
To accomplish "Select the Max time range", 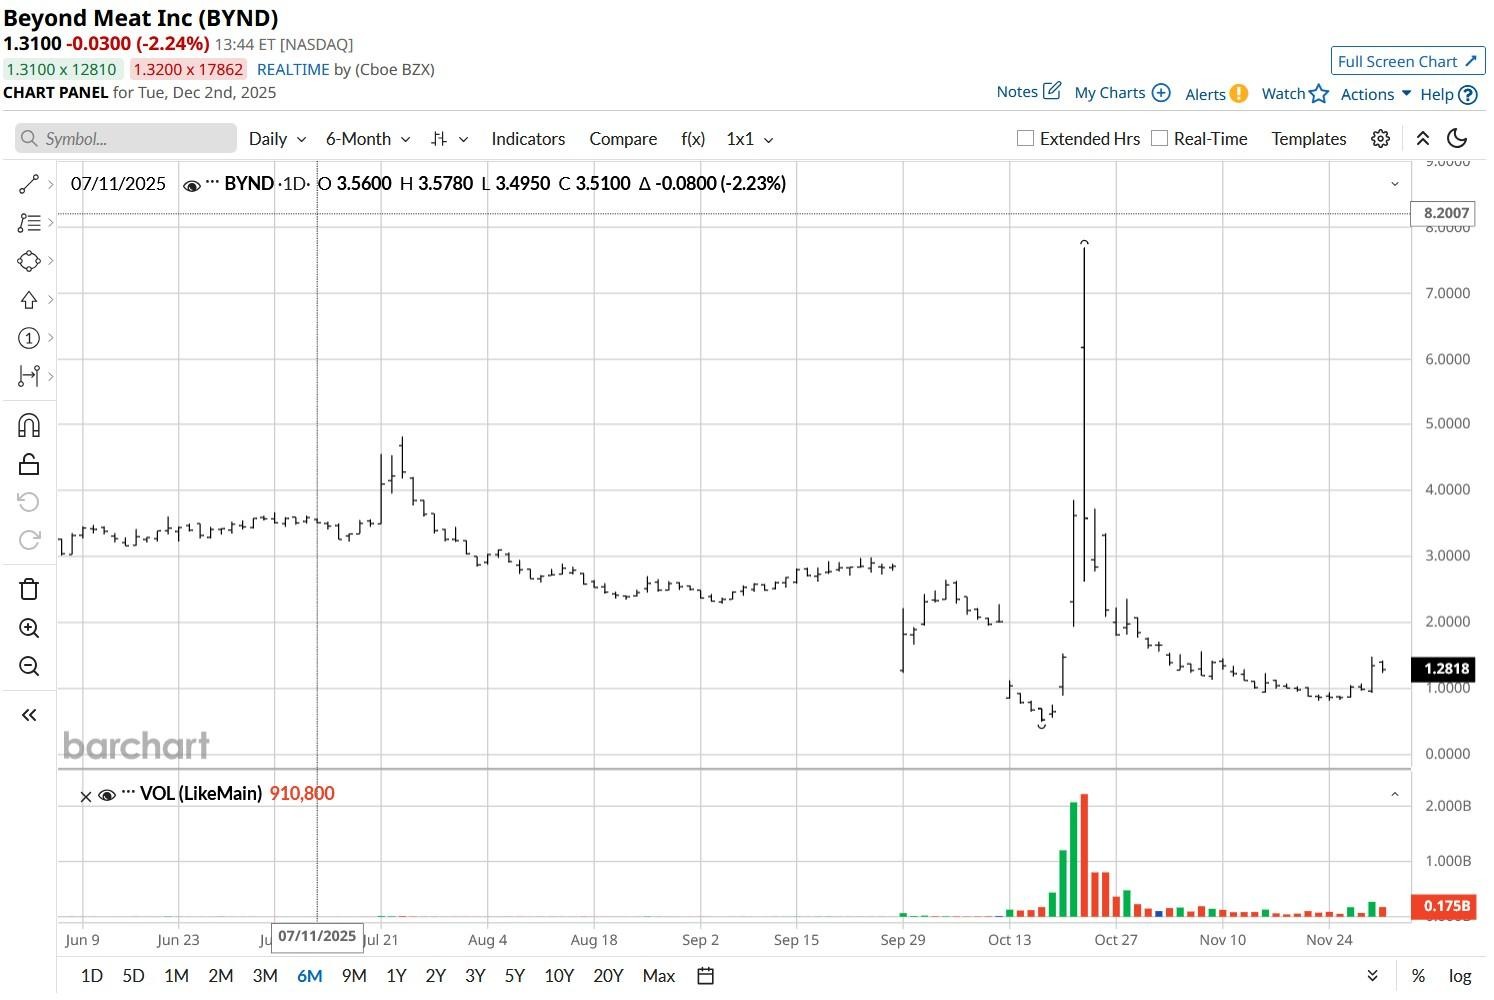I will 659,976.
